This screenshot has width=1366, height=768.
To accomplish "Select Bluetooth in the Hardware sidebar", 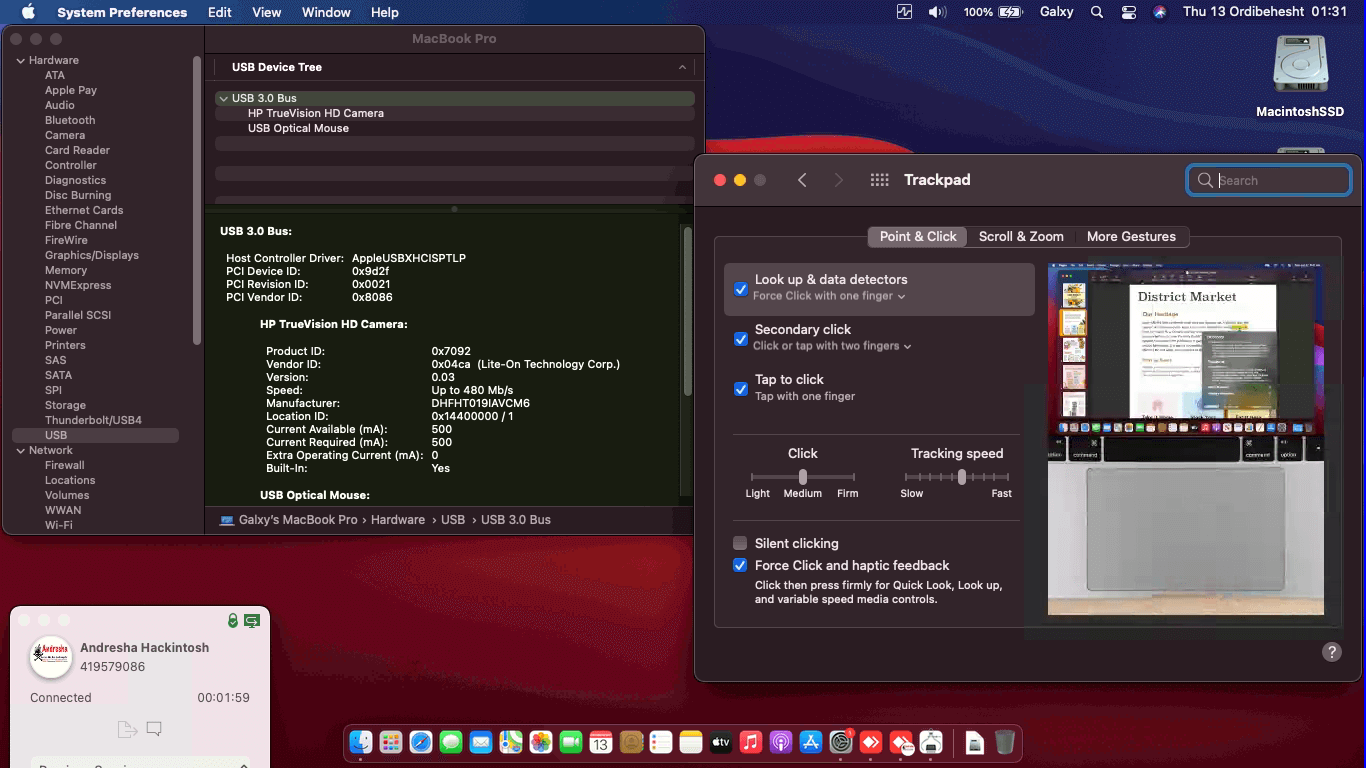I will (x=70, y=120).
